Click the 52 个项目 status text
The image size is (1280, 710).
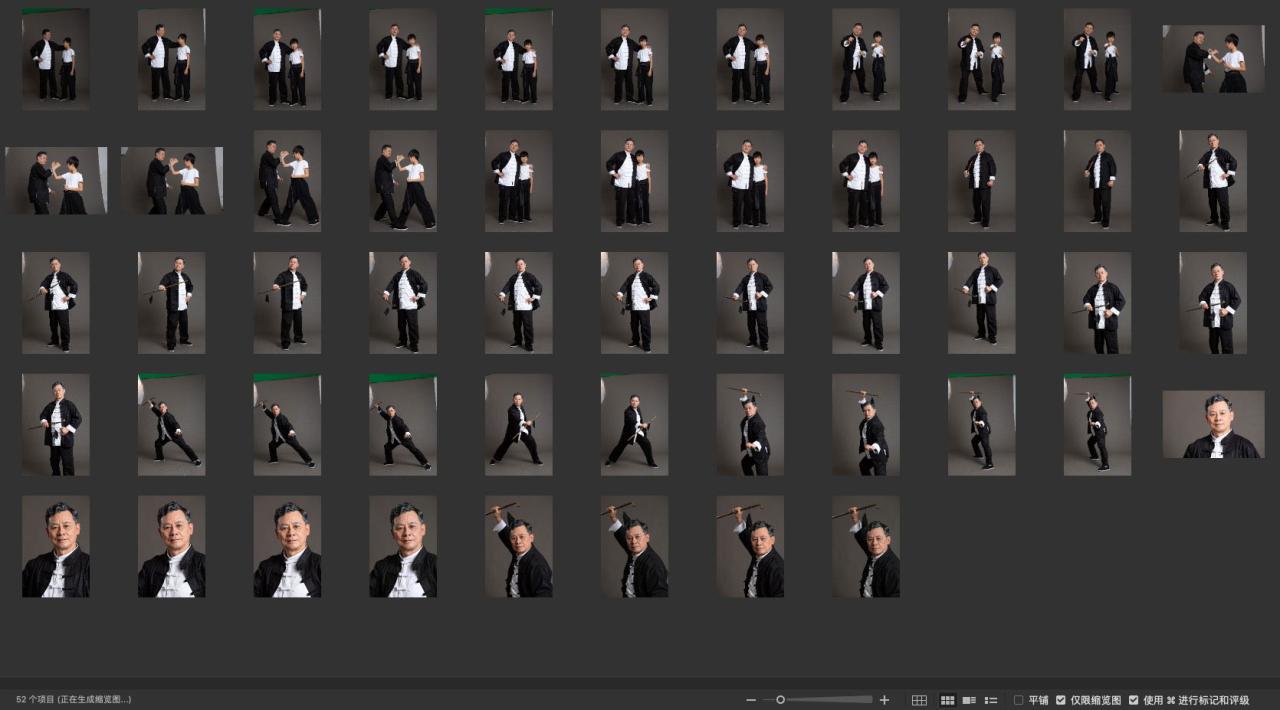click(73, 700)
